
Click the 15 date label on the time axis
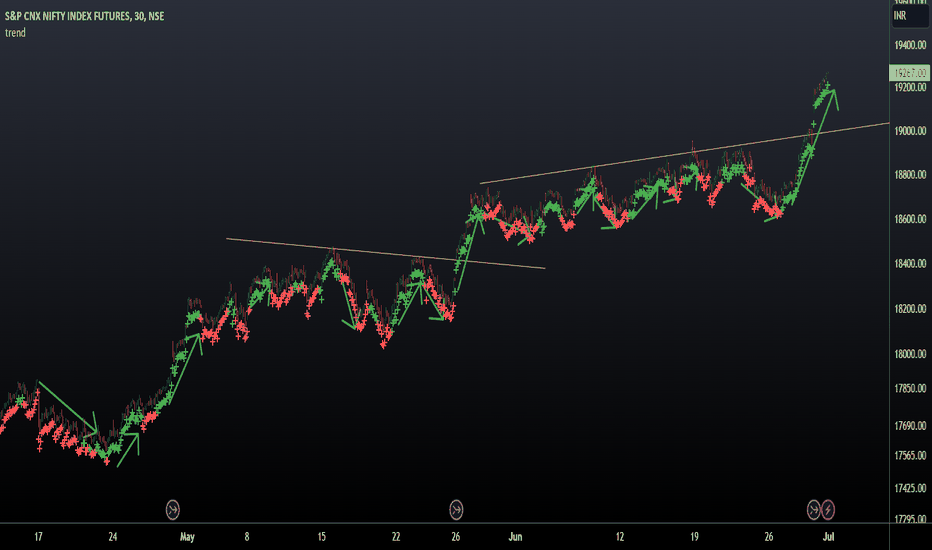322,537
